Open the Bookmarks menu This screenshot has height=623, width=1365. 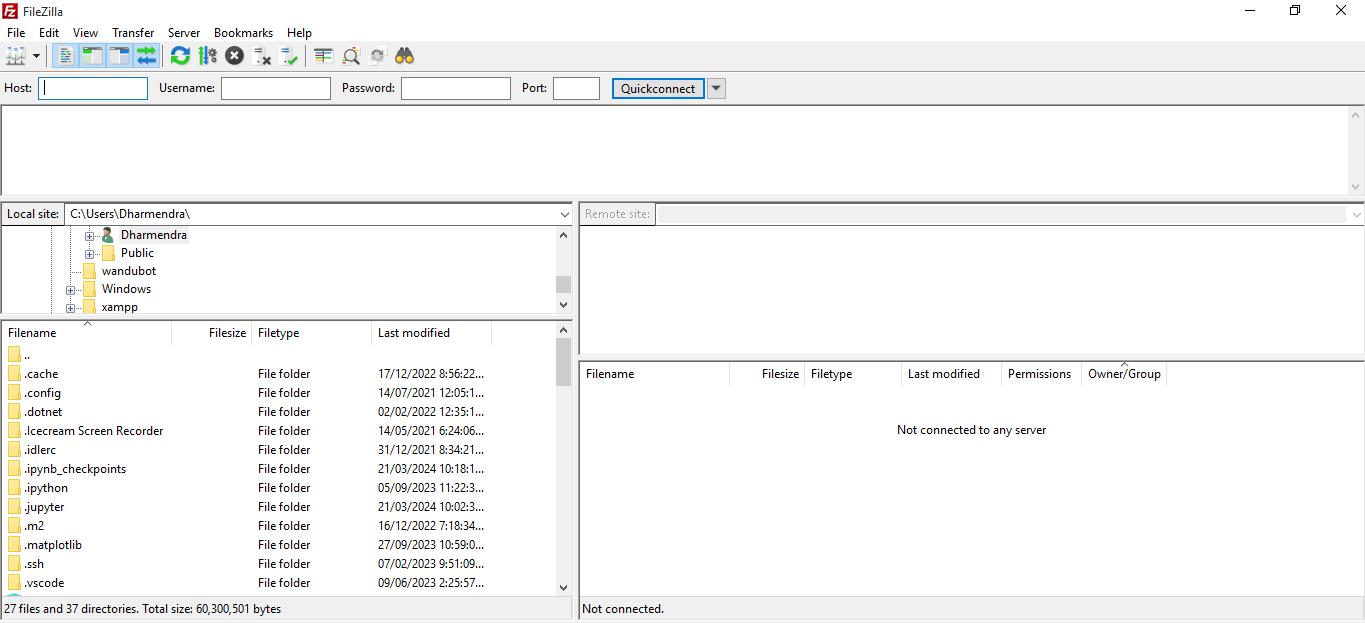(243, 33)
